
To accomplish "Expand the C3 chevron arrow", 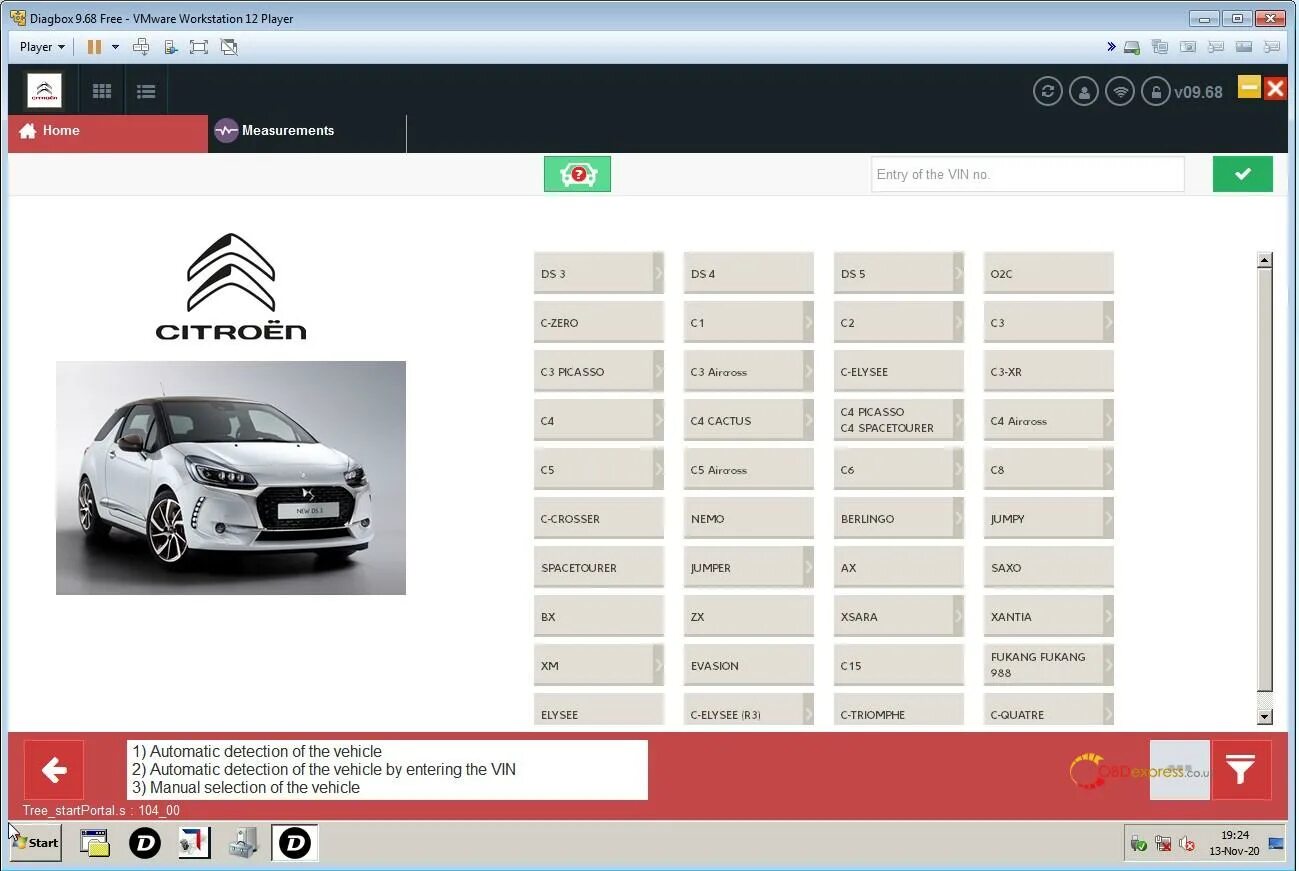I will [1108, 322].
